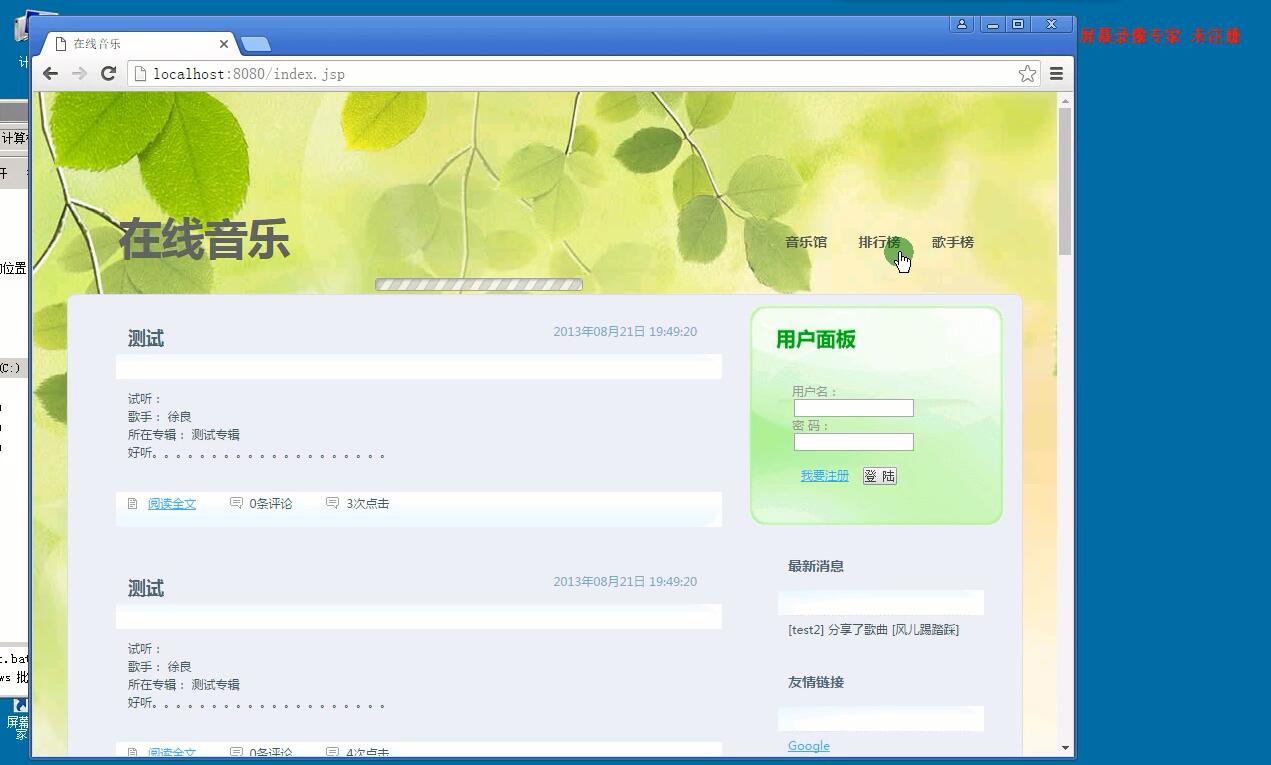This screenshot has width=1271, height=765.
Task: Click document icon beside first 阅读全文
Action: pyautogui.click(x=132, y=503)
